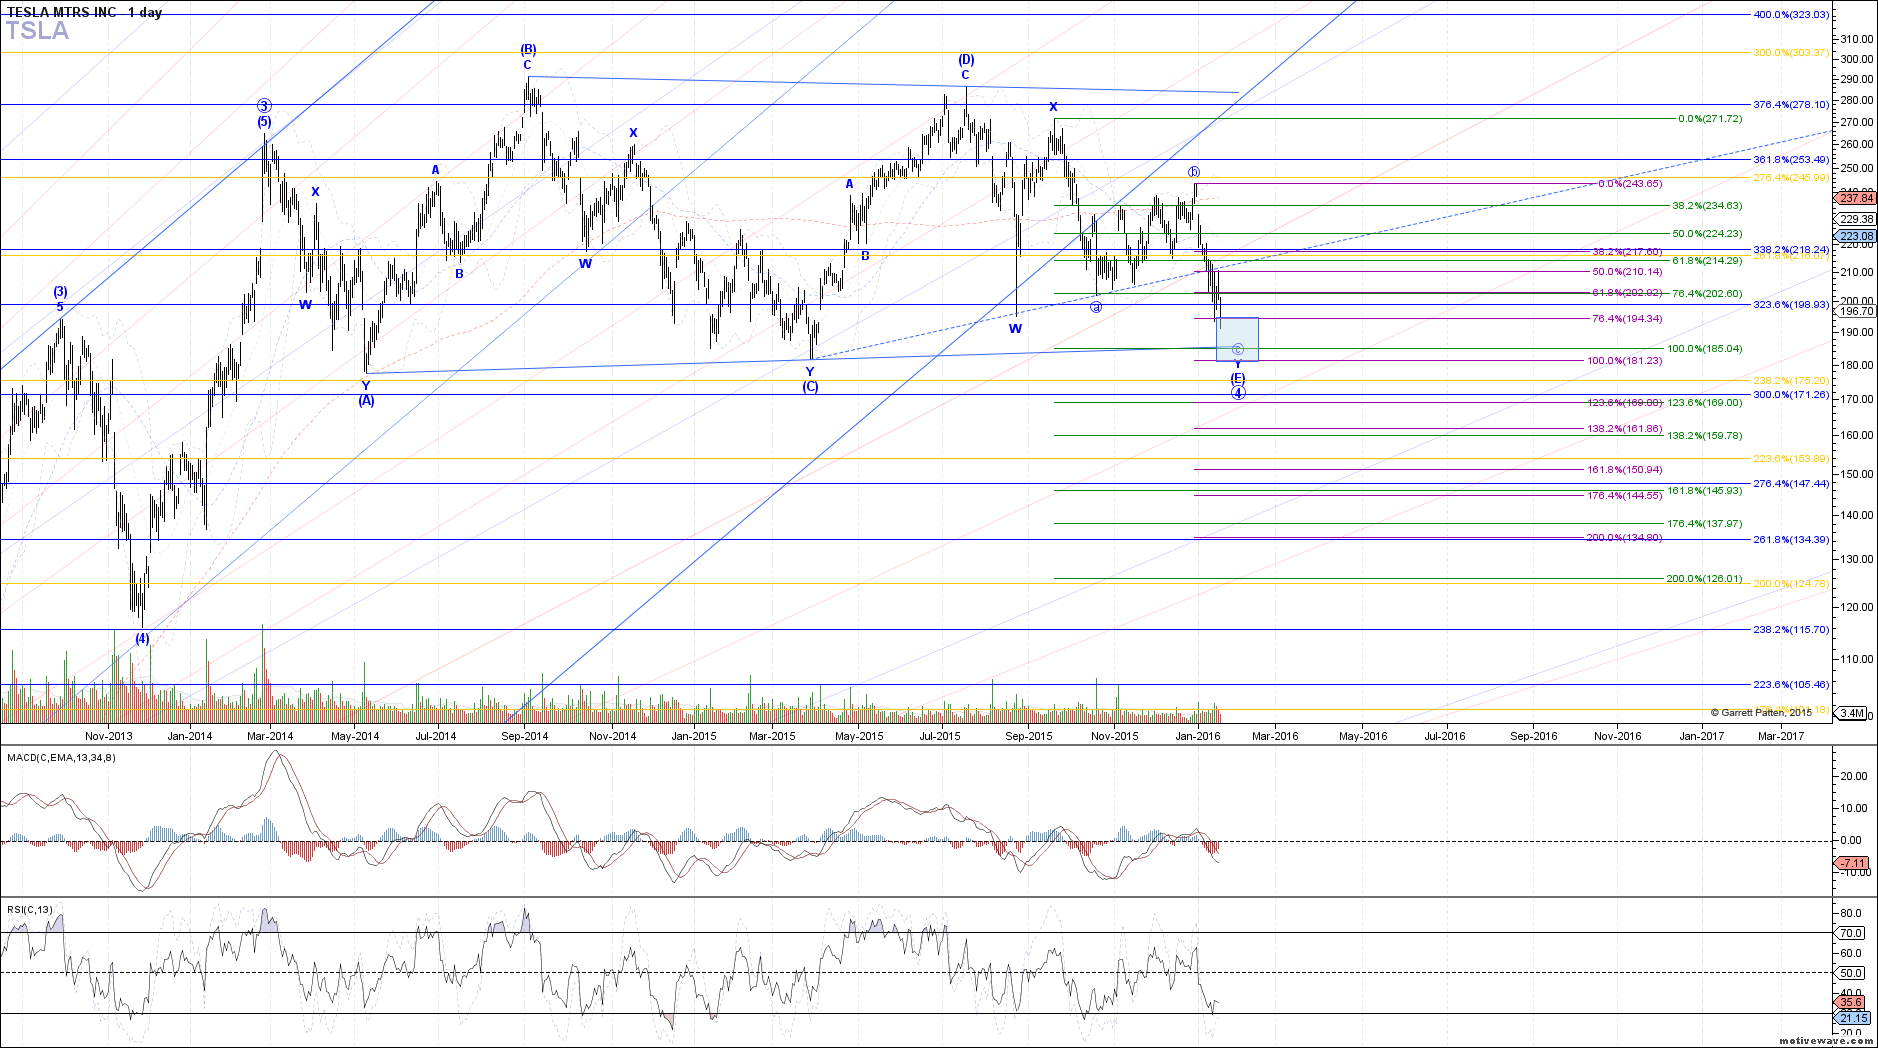Click the yellow 300.0%(303.37) level label

coord(1792,52)
